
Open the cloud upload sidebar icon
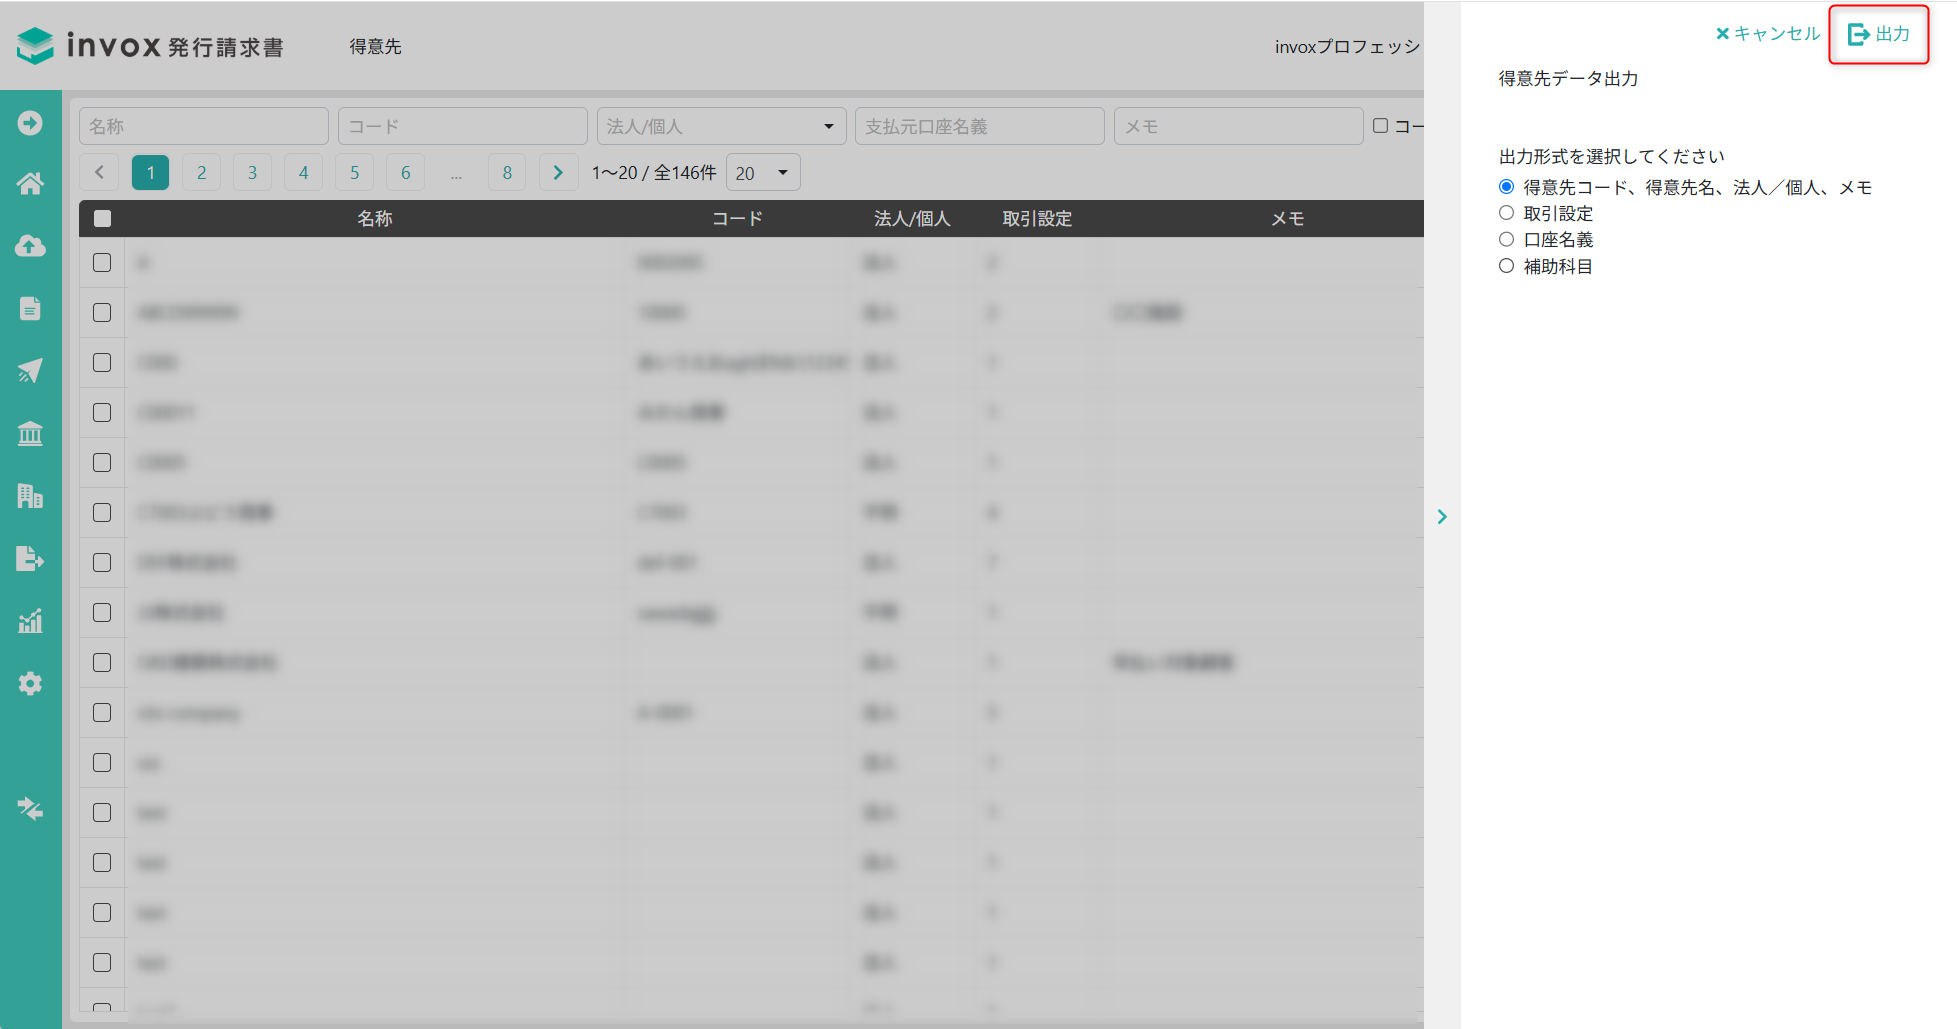[30, 246]
